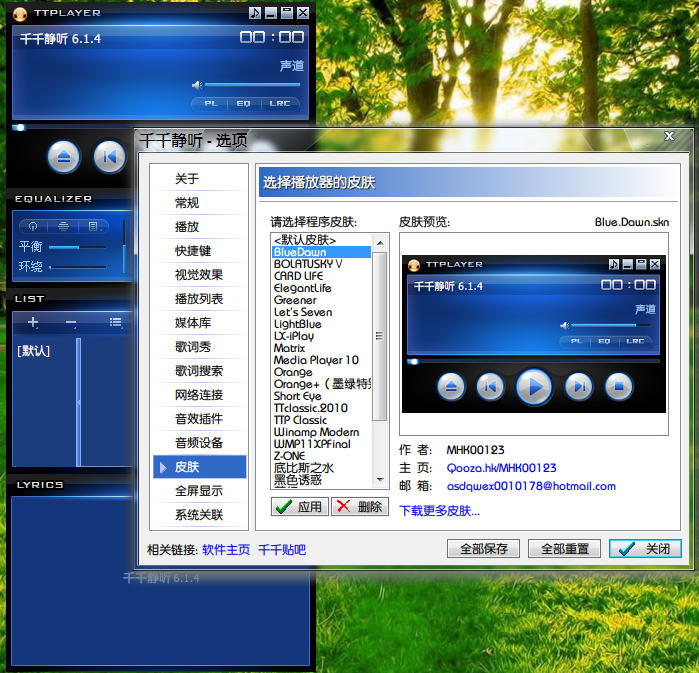Open the 音频设备 options page
This screenshot has height=673, width=699.
(x=200, y=443)
